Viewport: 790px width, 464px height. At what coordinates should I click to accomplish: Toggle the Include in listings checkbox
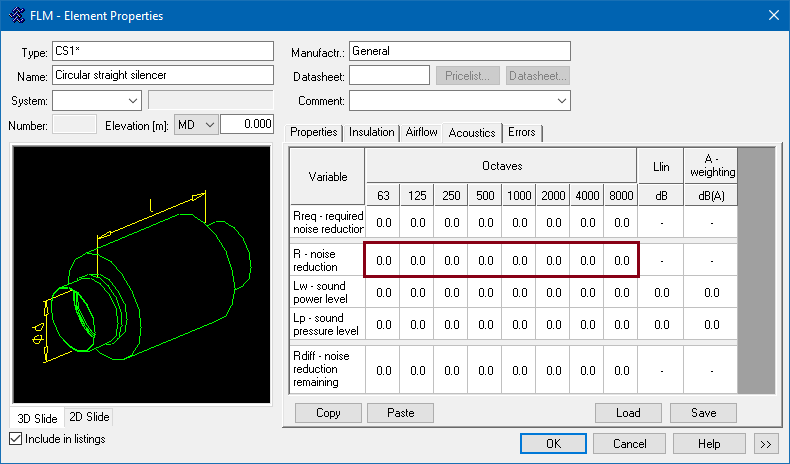[16, 439]
